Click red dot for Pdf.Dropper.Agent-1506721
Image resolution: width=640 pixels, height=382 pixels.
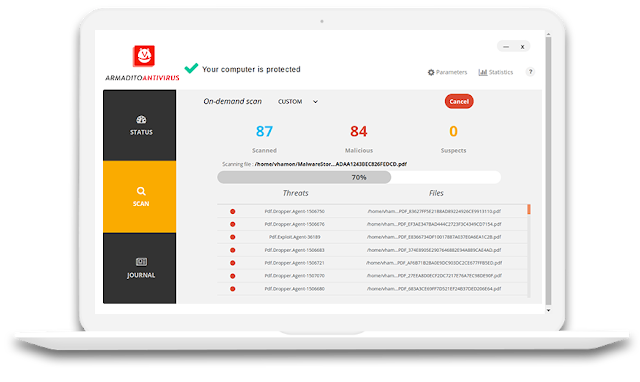click(x=233, y=263)
